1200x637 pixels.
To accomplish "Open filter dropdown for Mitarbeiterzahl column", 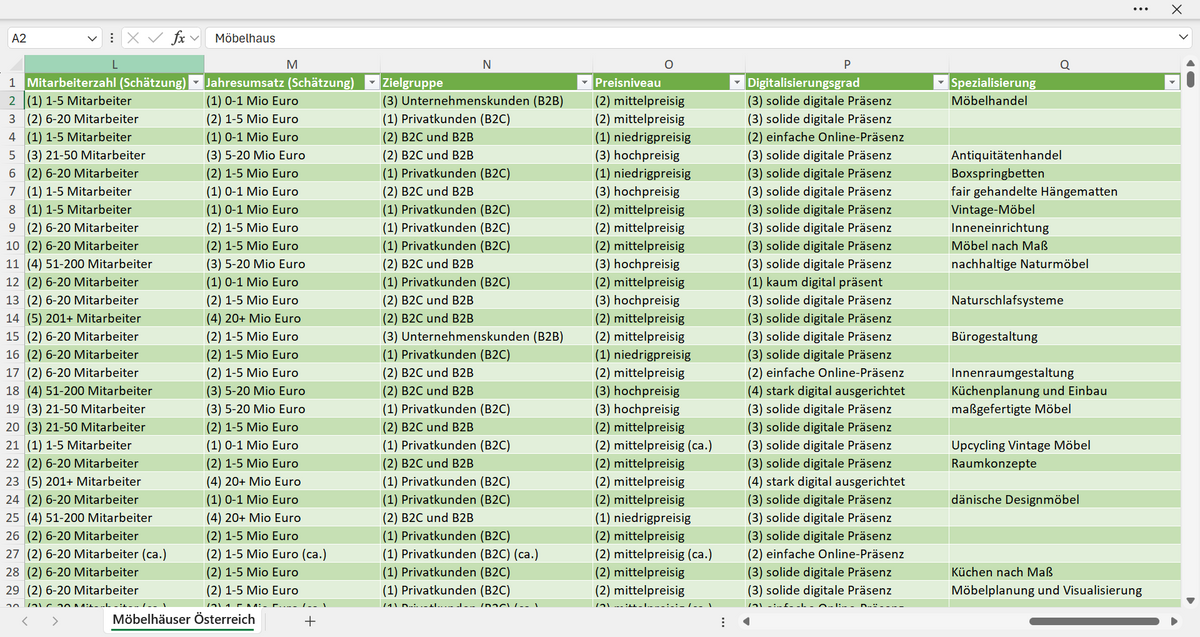I will pyautogui.click(x=196, y=82).
